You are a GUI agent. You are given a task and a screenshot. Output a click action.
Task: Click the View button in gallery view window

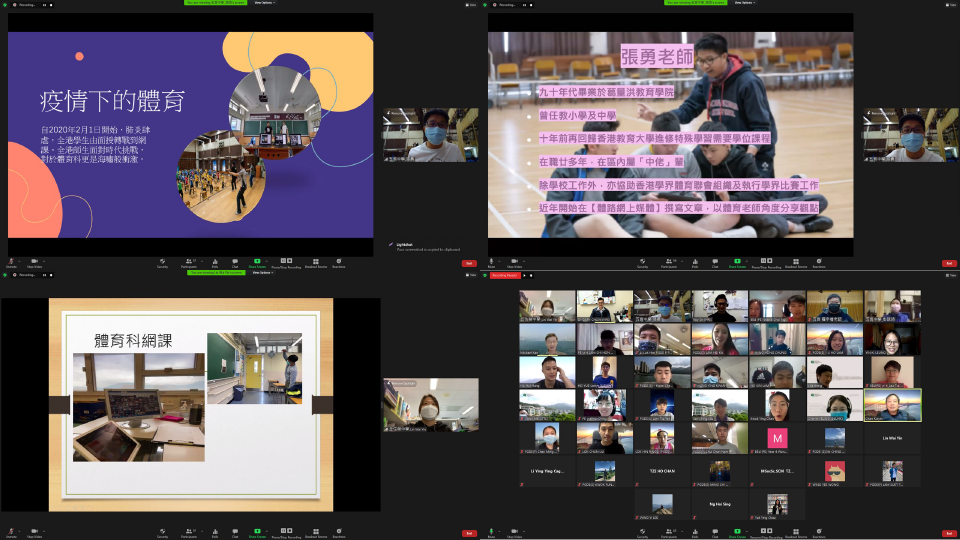(951, 275)
